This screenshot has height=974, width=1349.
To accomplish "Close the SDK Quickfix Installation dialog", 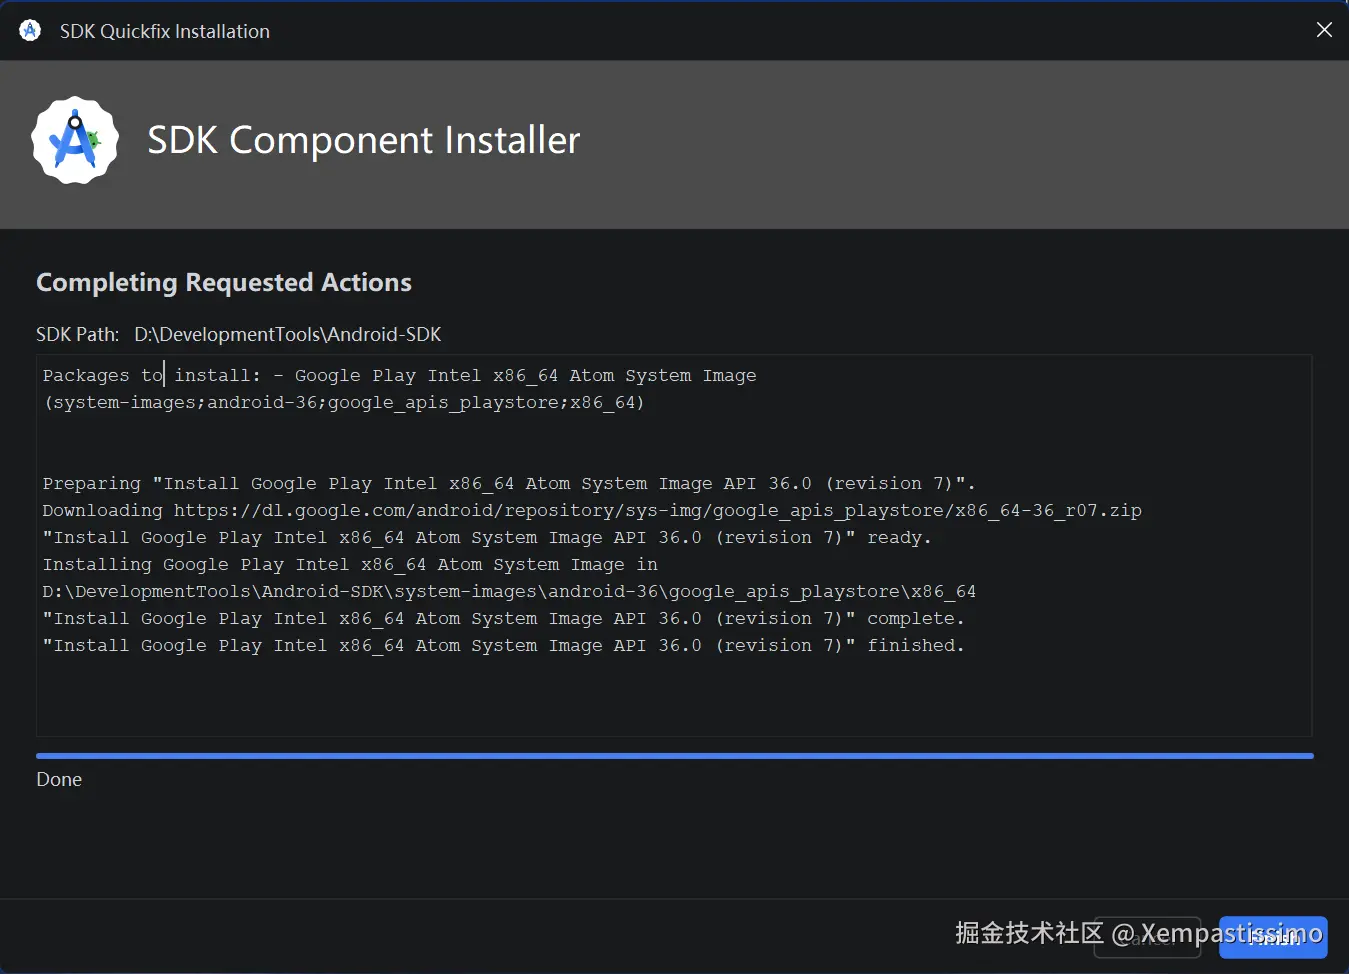I will [x=1324, y=30].
